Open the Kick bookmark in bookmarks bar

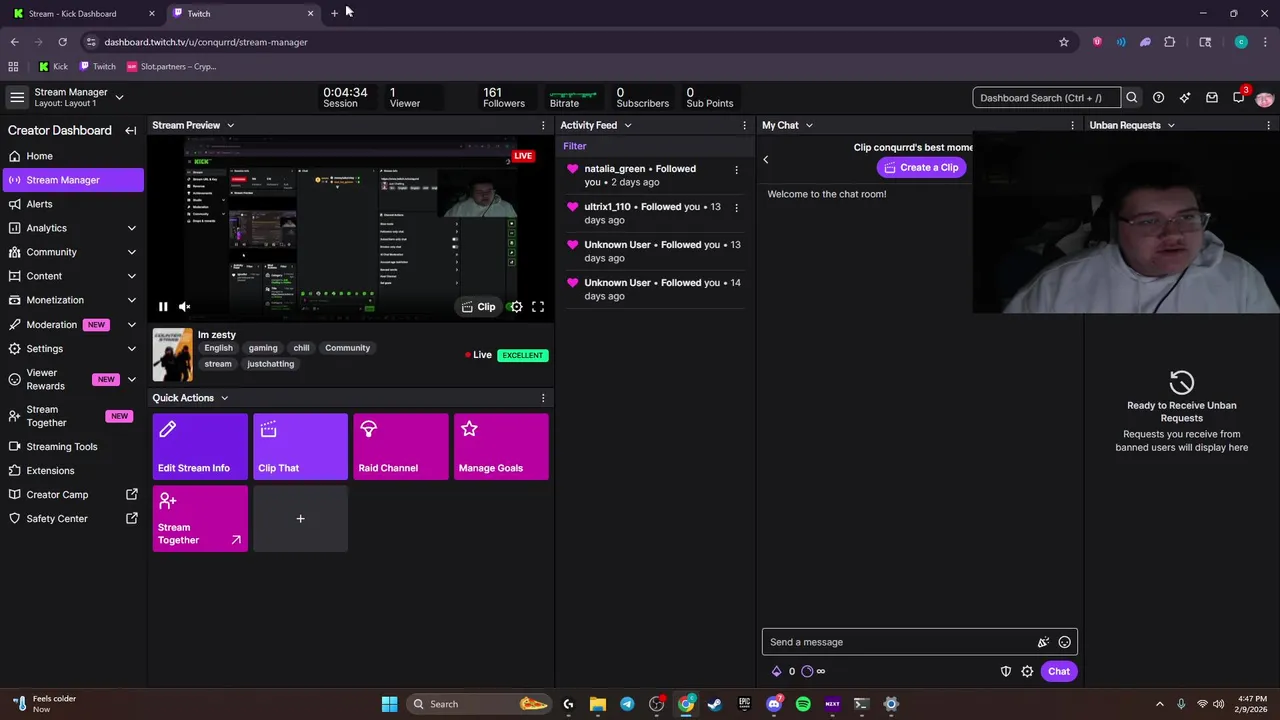[x=54, y=67]
